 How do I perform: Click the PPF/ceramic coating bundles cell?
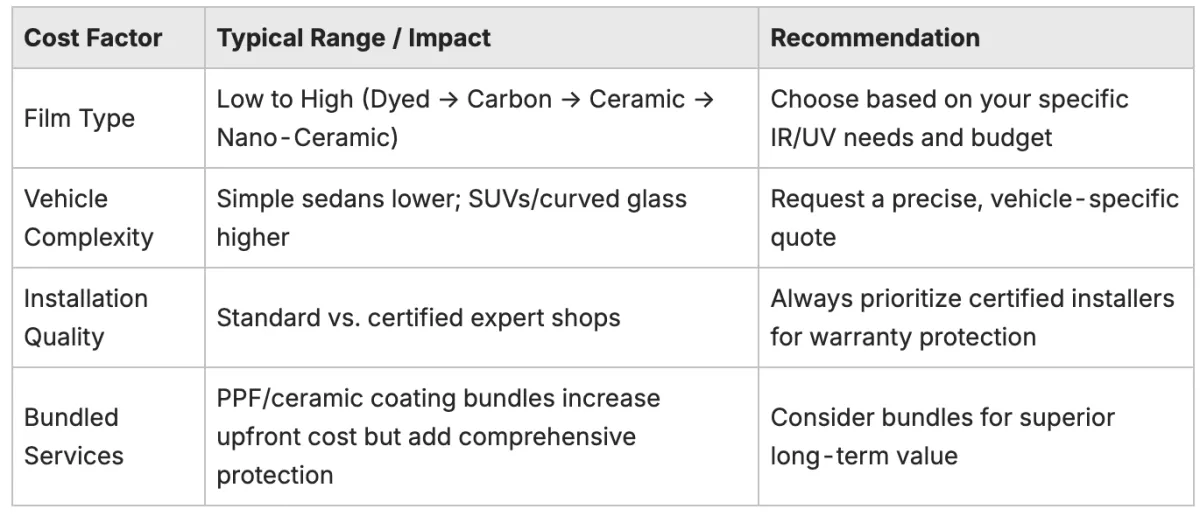click(439, 437)
